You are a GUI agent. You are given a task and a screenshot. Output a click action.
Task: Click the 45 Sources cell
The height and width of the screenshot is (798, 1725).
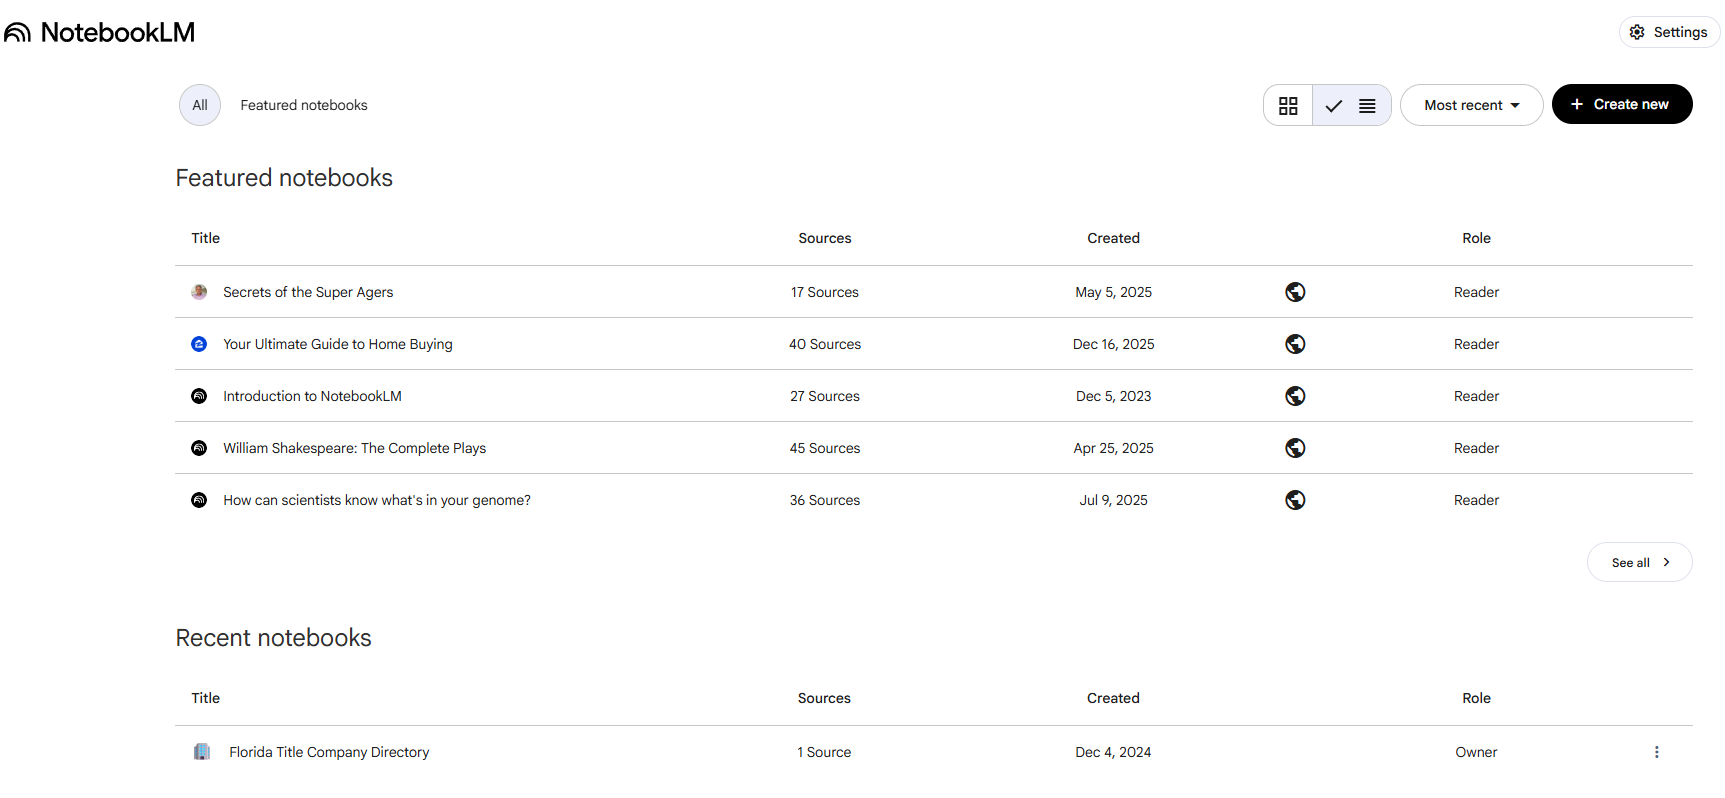(825, 448)
